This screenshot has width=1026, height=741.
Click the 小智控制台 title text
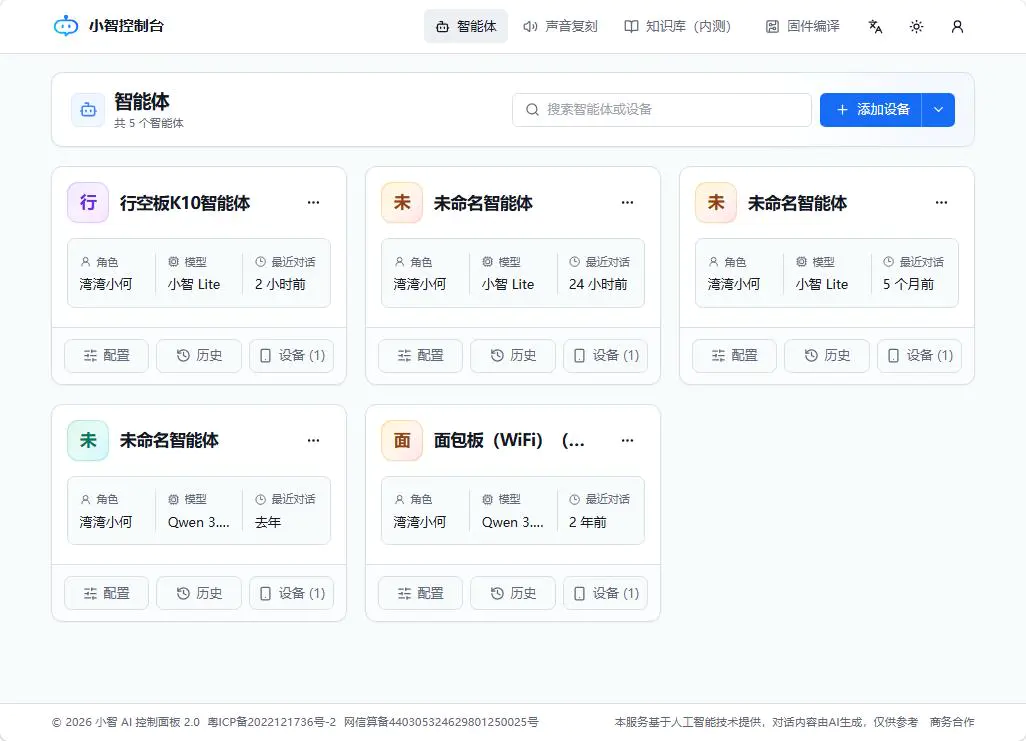click(x=126, y=26)
